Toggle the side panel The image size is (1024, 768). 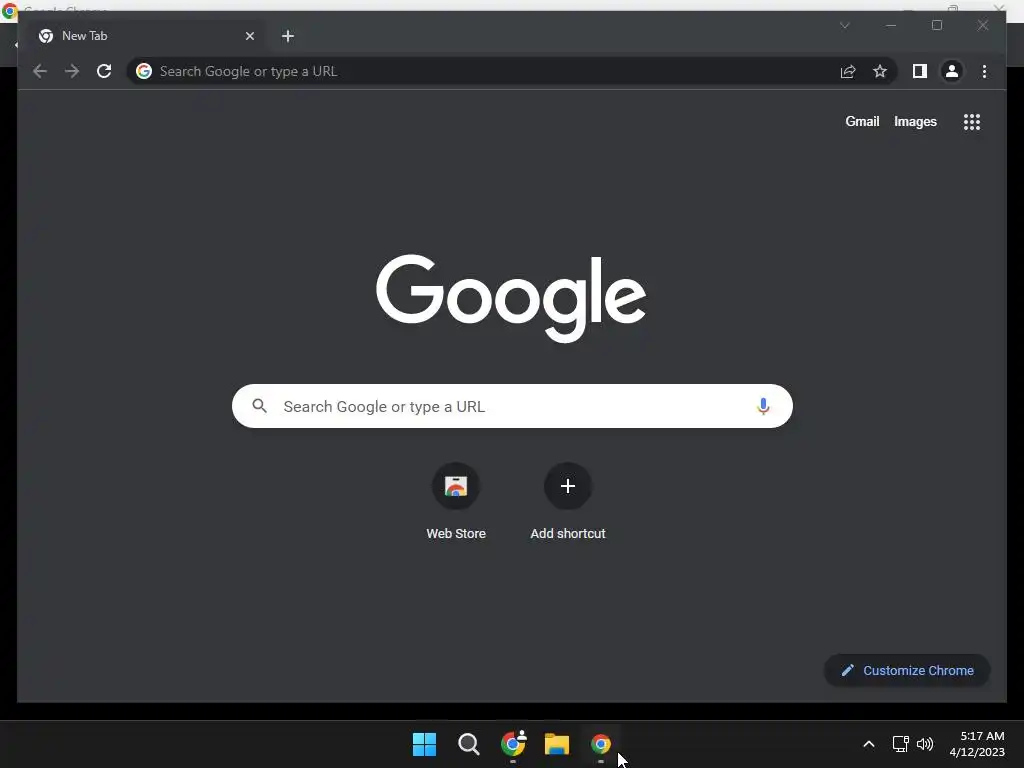pos(920,71)
